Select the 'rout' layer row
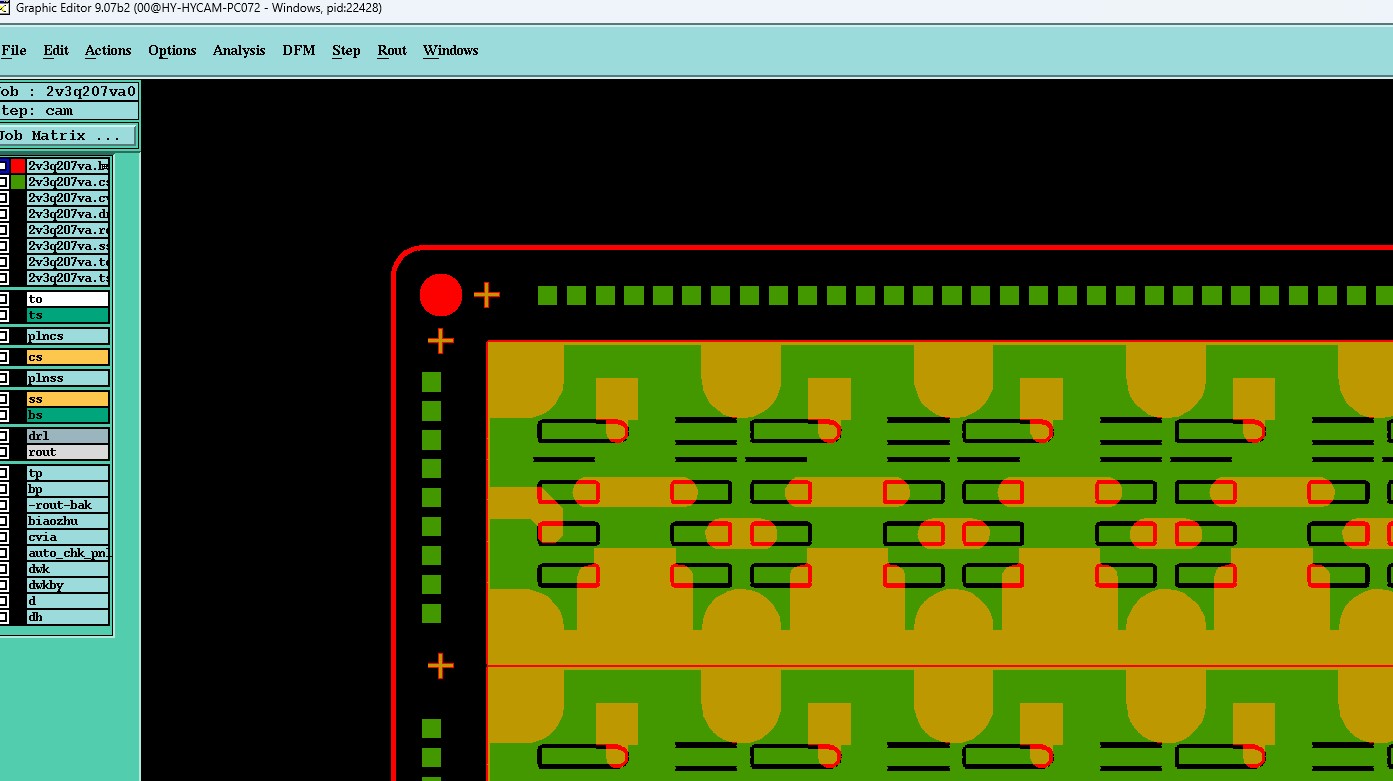 pos(68,452)
